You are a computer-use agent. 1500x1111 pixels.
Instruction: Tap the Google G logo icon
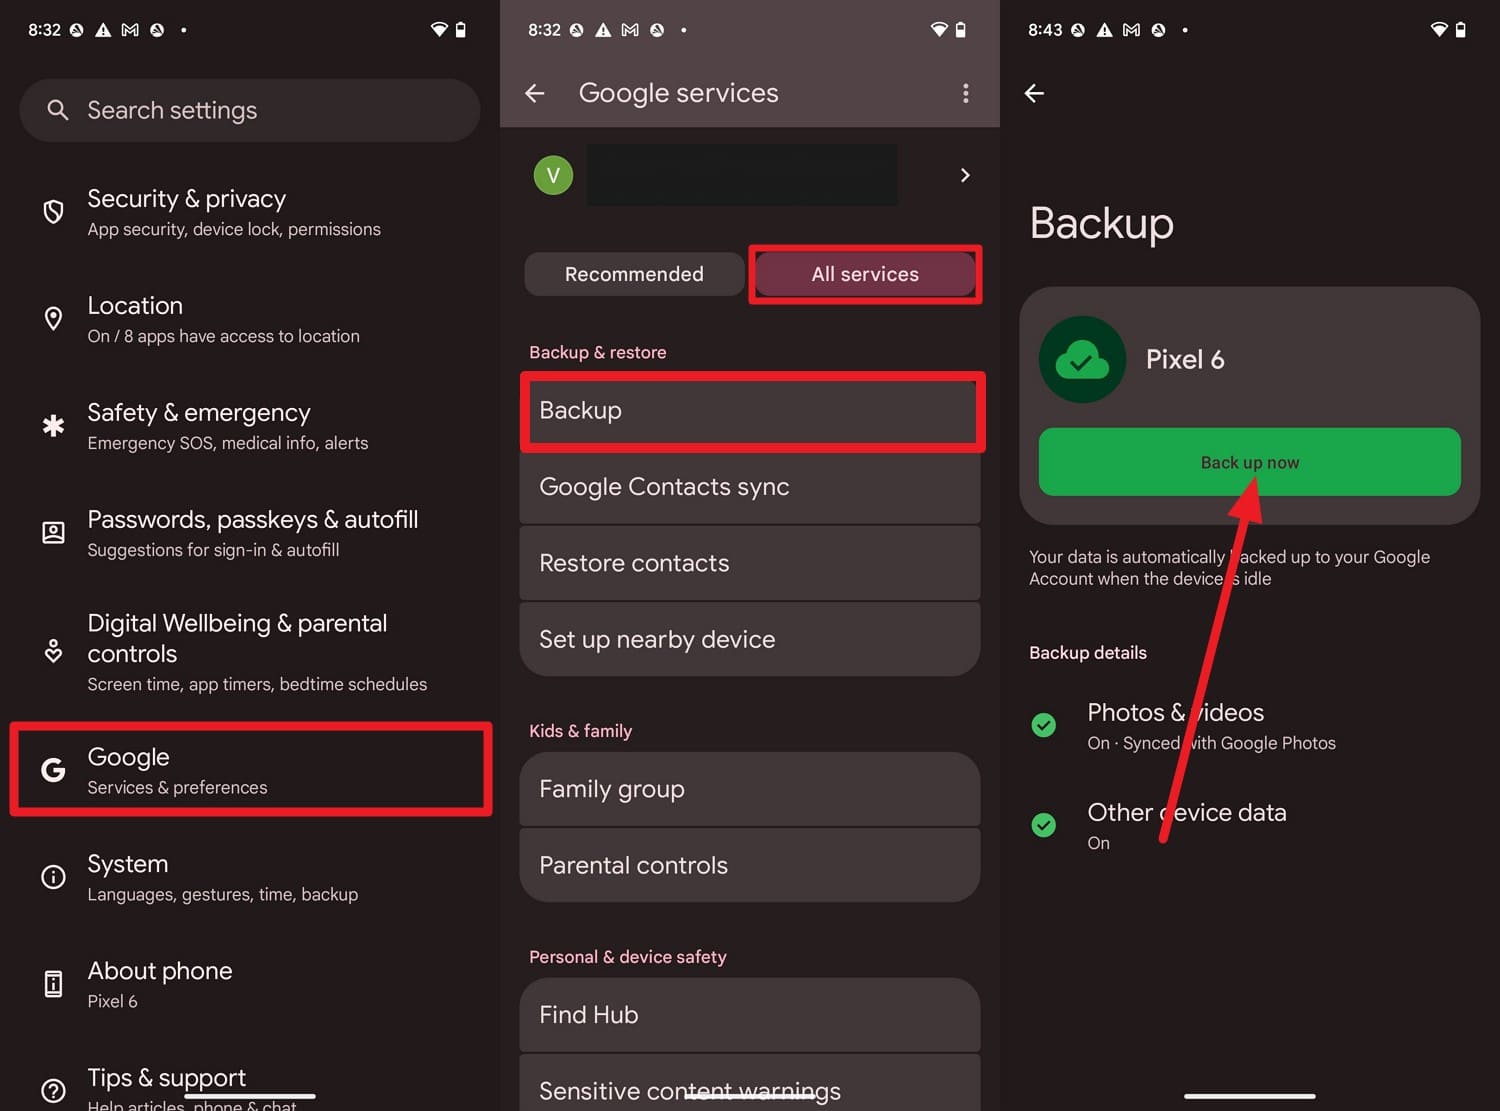(x=54, y=769)
